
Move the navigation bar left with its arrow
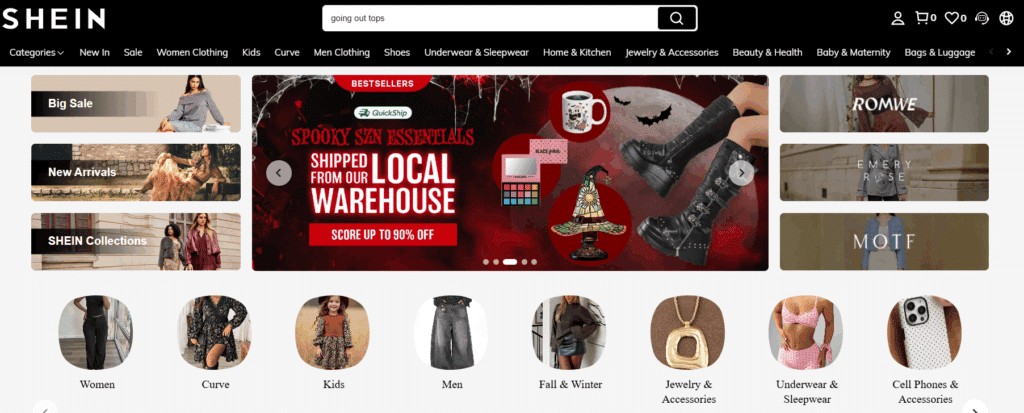[992, 52]
